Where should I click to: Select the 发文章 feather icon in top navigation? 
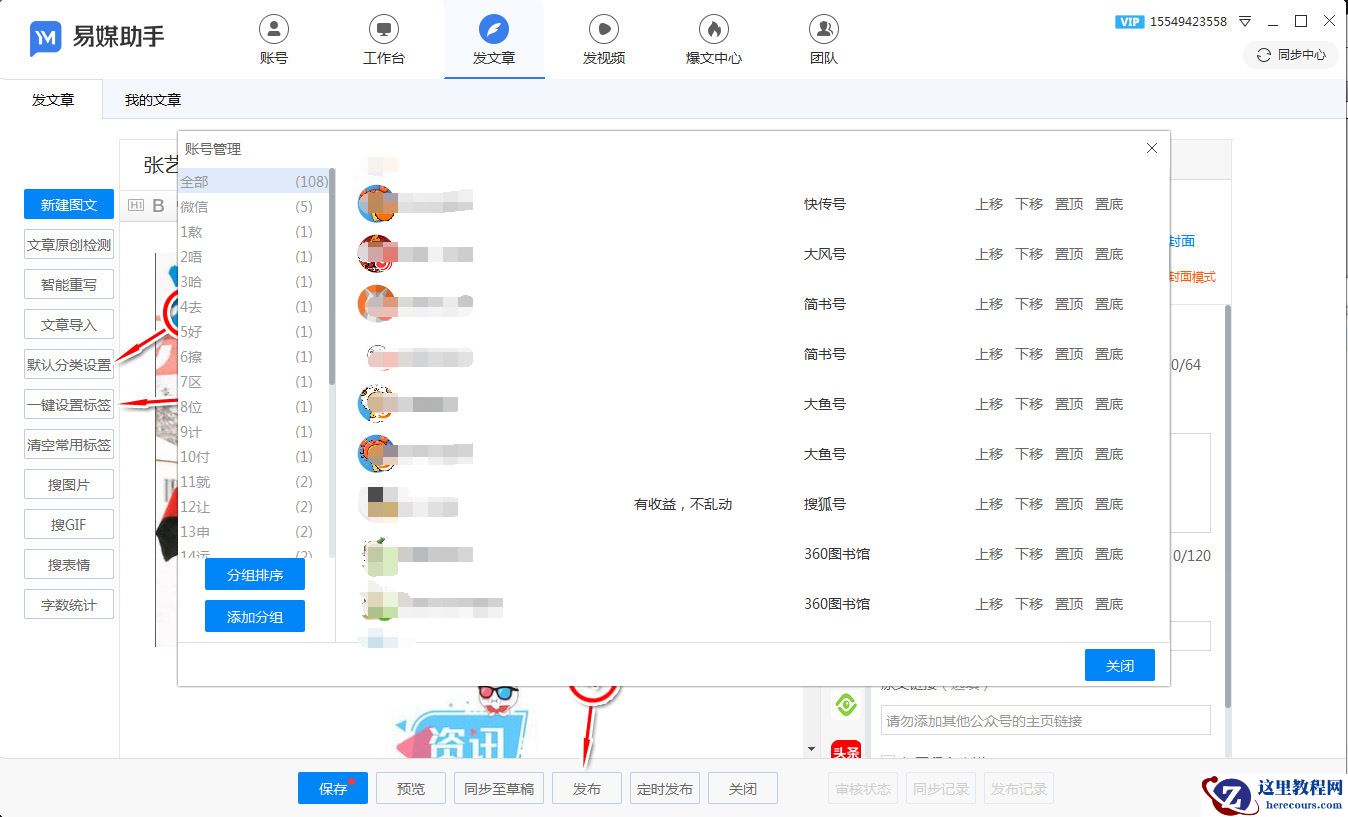click(494, 28)
